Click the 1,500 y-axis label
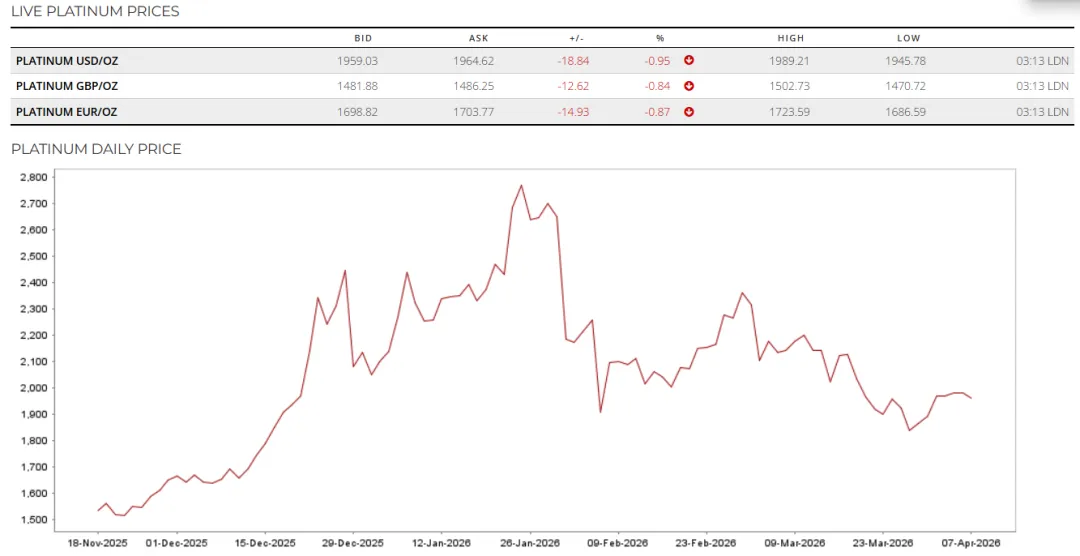Screen dimensions: 1080x556 click(34, 519)
